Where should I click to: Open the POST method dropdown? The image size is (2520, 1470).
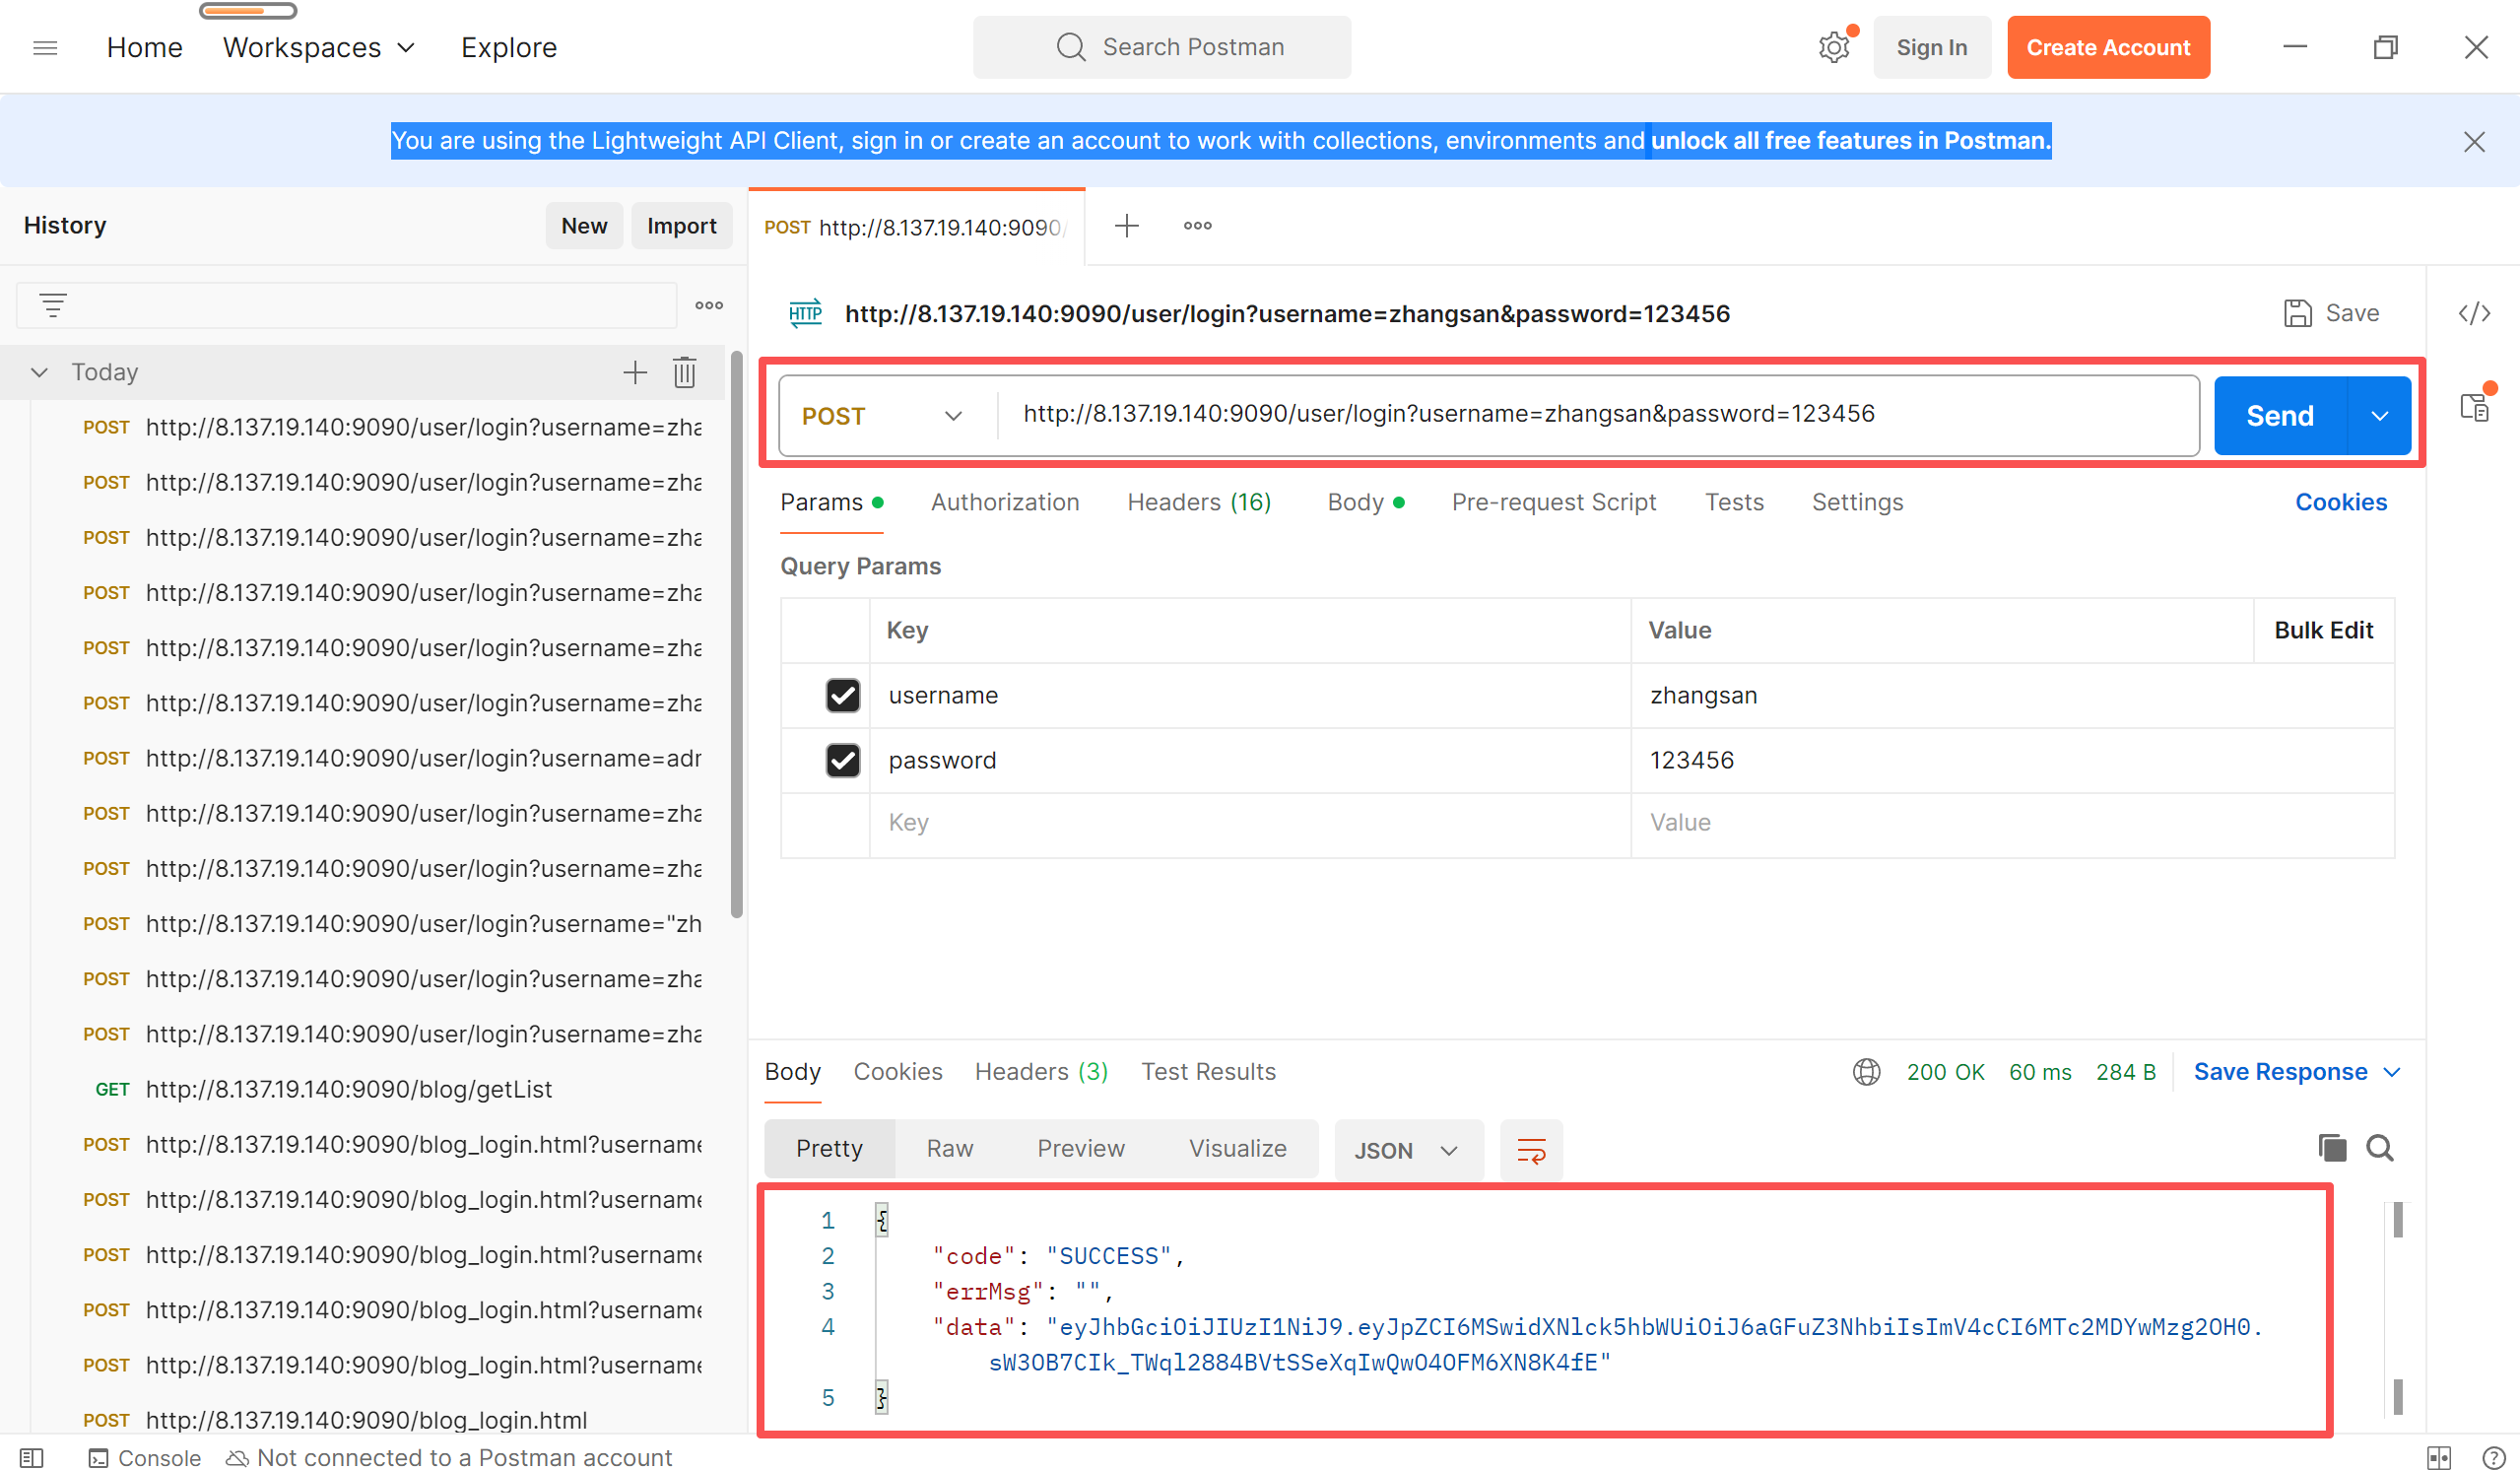[881, 416]
